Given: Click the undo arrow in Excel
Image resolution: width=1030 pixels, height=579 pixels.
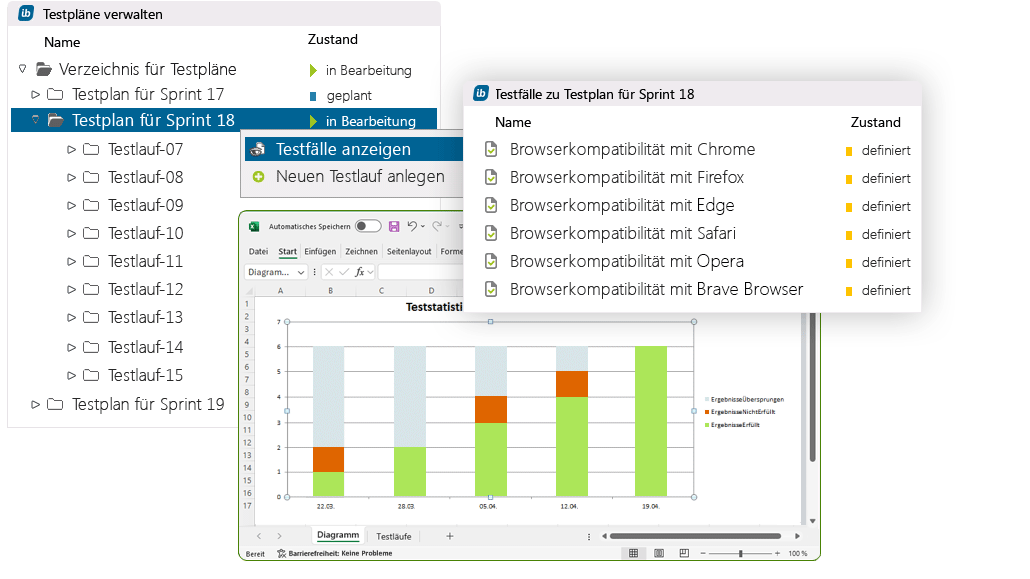Looking at the screenshot, I should point(412,227).
